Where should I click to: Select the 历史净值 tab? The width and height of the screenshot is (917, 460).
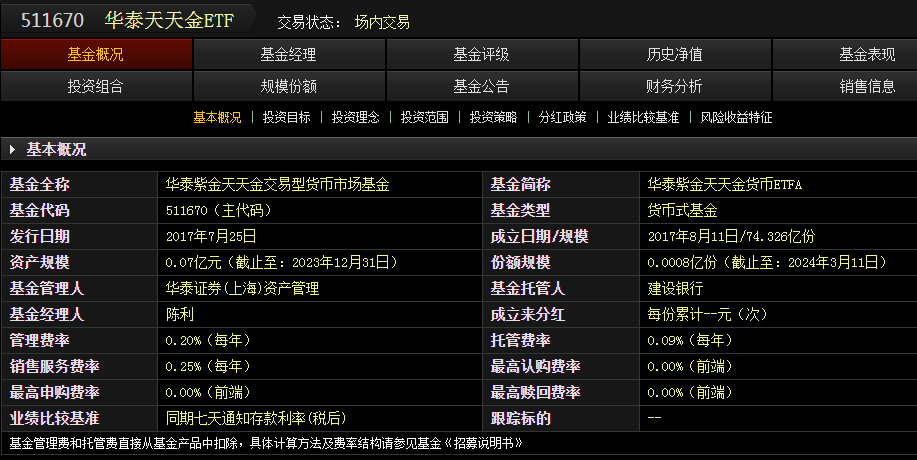674,55
